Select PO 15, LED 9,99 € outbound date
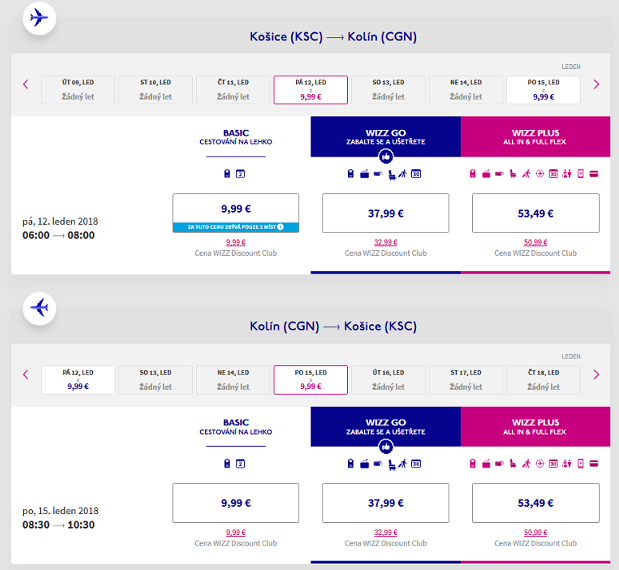Screen dimensions: 619x570 pyautogui.click(x=543, y=90)
